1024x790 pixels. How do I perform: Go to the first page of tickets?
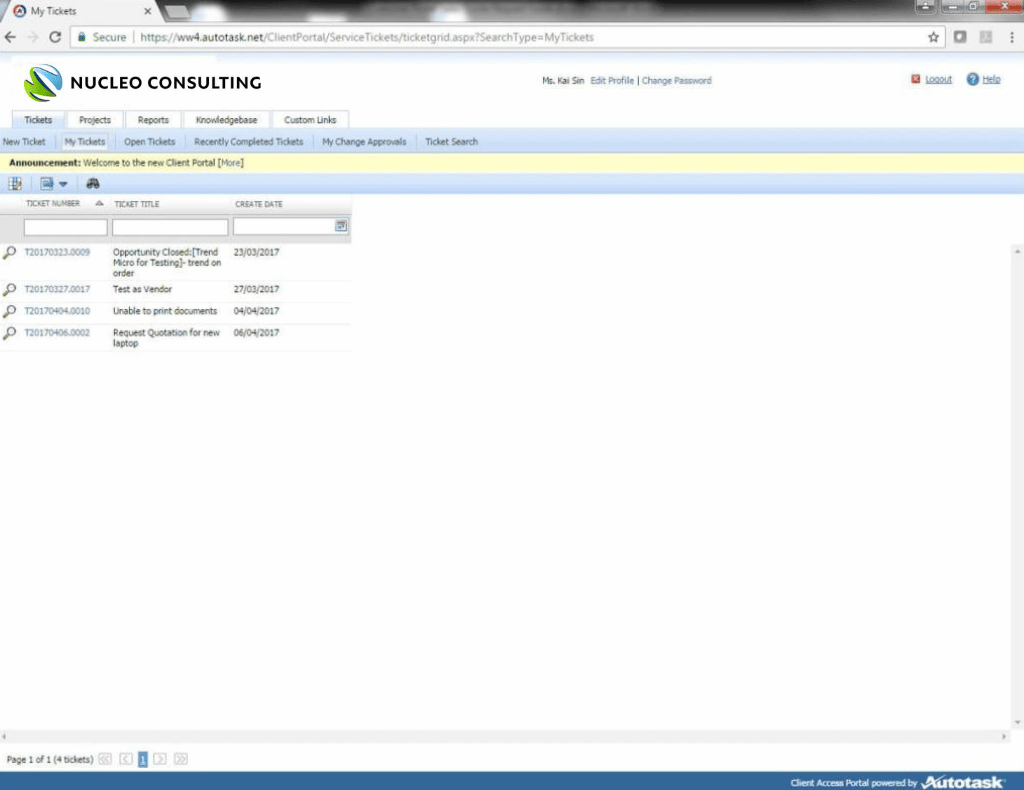105,760
